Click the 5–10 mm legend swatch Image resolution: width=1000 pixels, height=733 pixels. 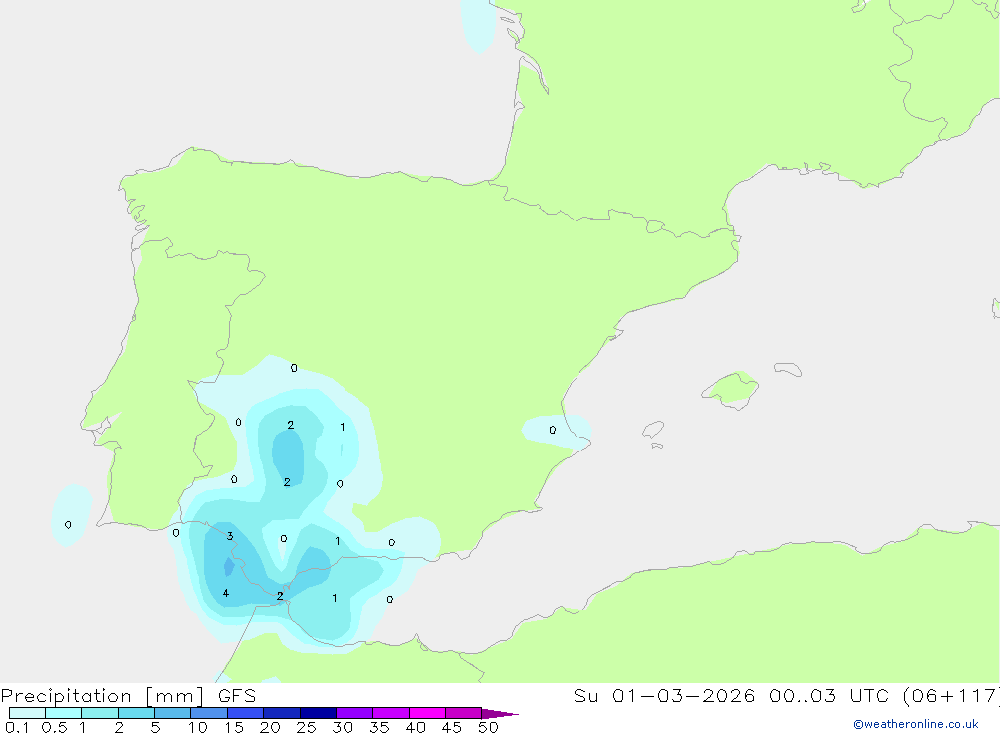coord(172,713)
